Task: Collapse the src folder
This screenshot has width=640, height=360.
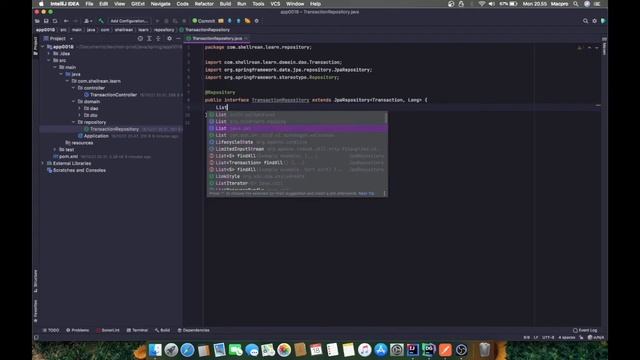Action: 49,60
